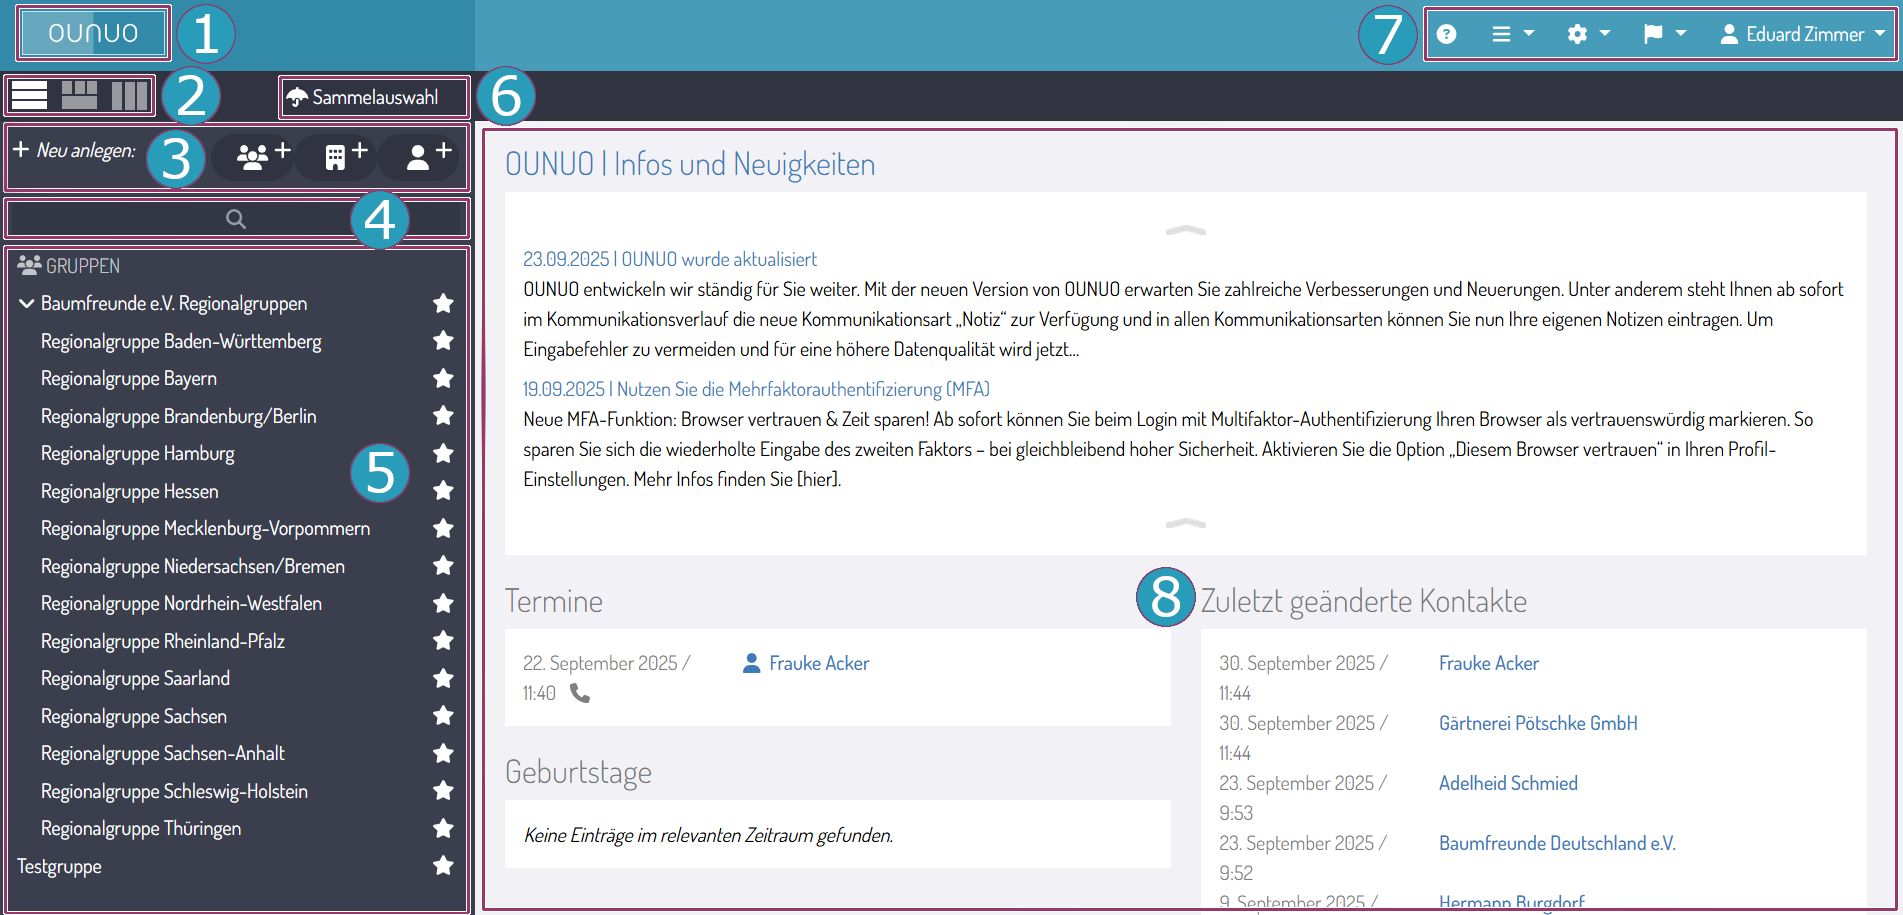1903x915 pixels.
Task: Open the flag dropdown menu
Action: coord(1665,34)
